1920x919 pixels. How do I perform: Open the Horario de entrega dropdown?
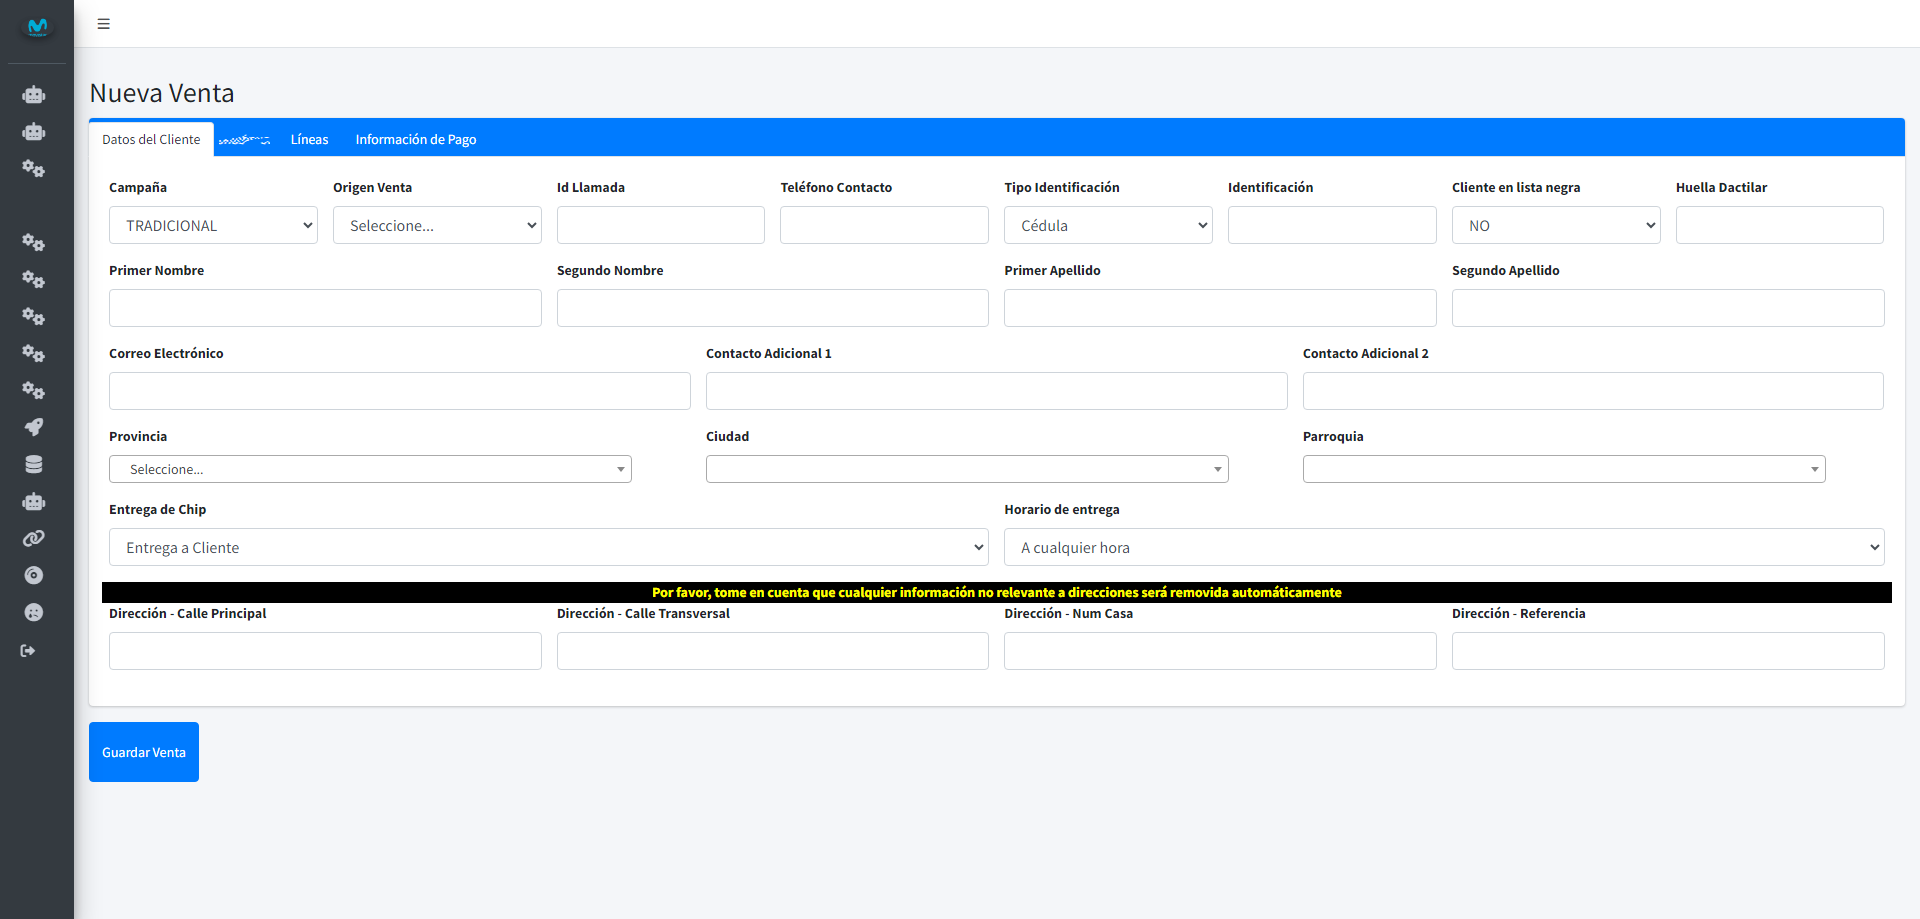(1444, 547)
